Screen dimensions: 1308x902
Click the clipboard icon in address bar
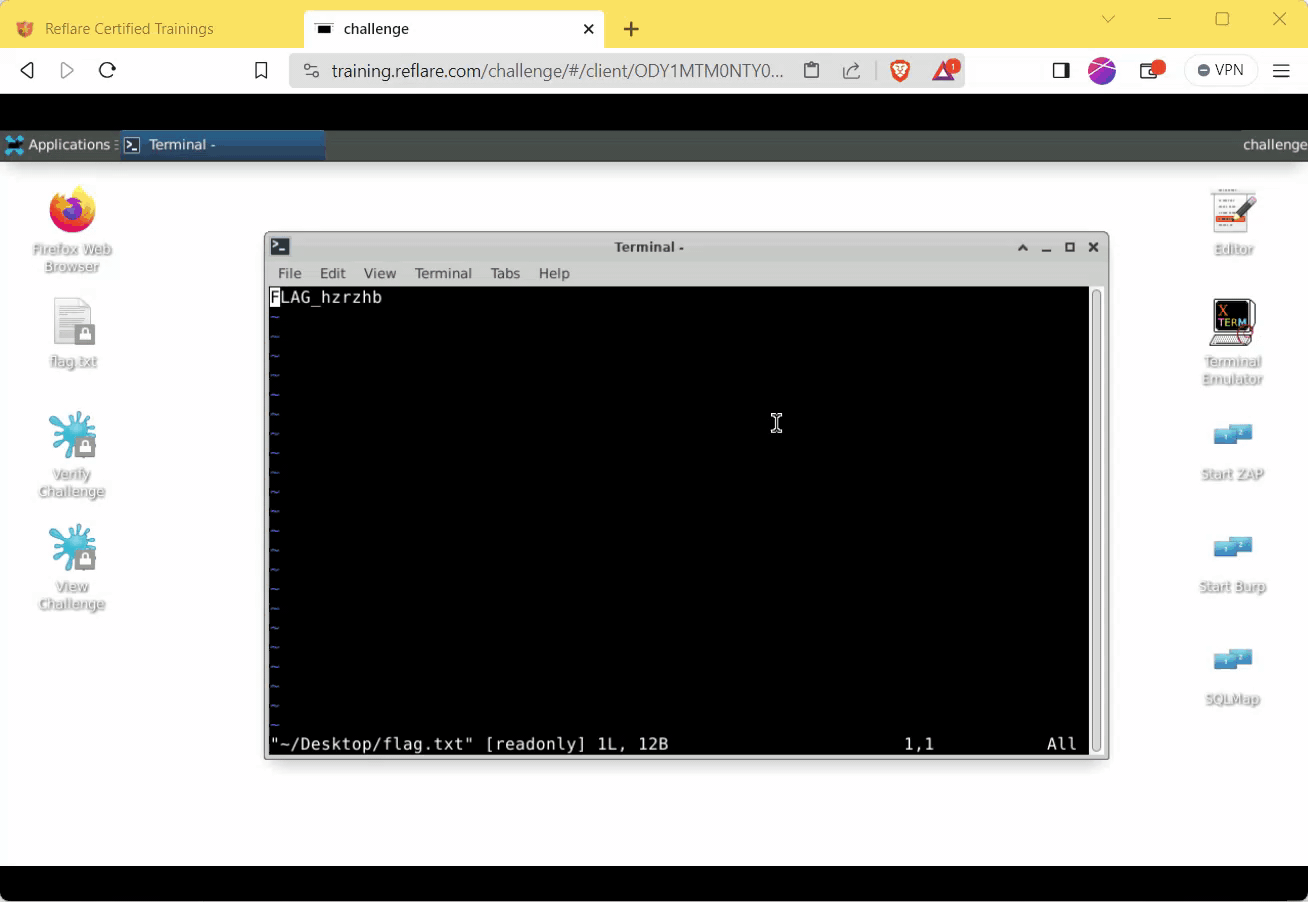point(812,70)
